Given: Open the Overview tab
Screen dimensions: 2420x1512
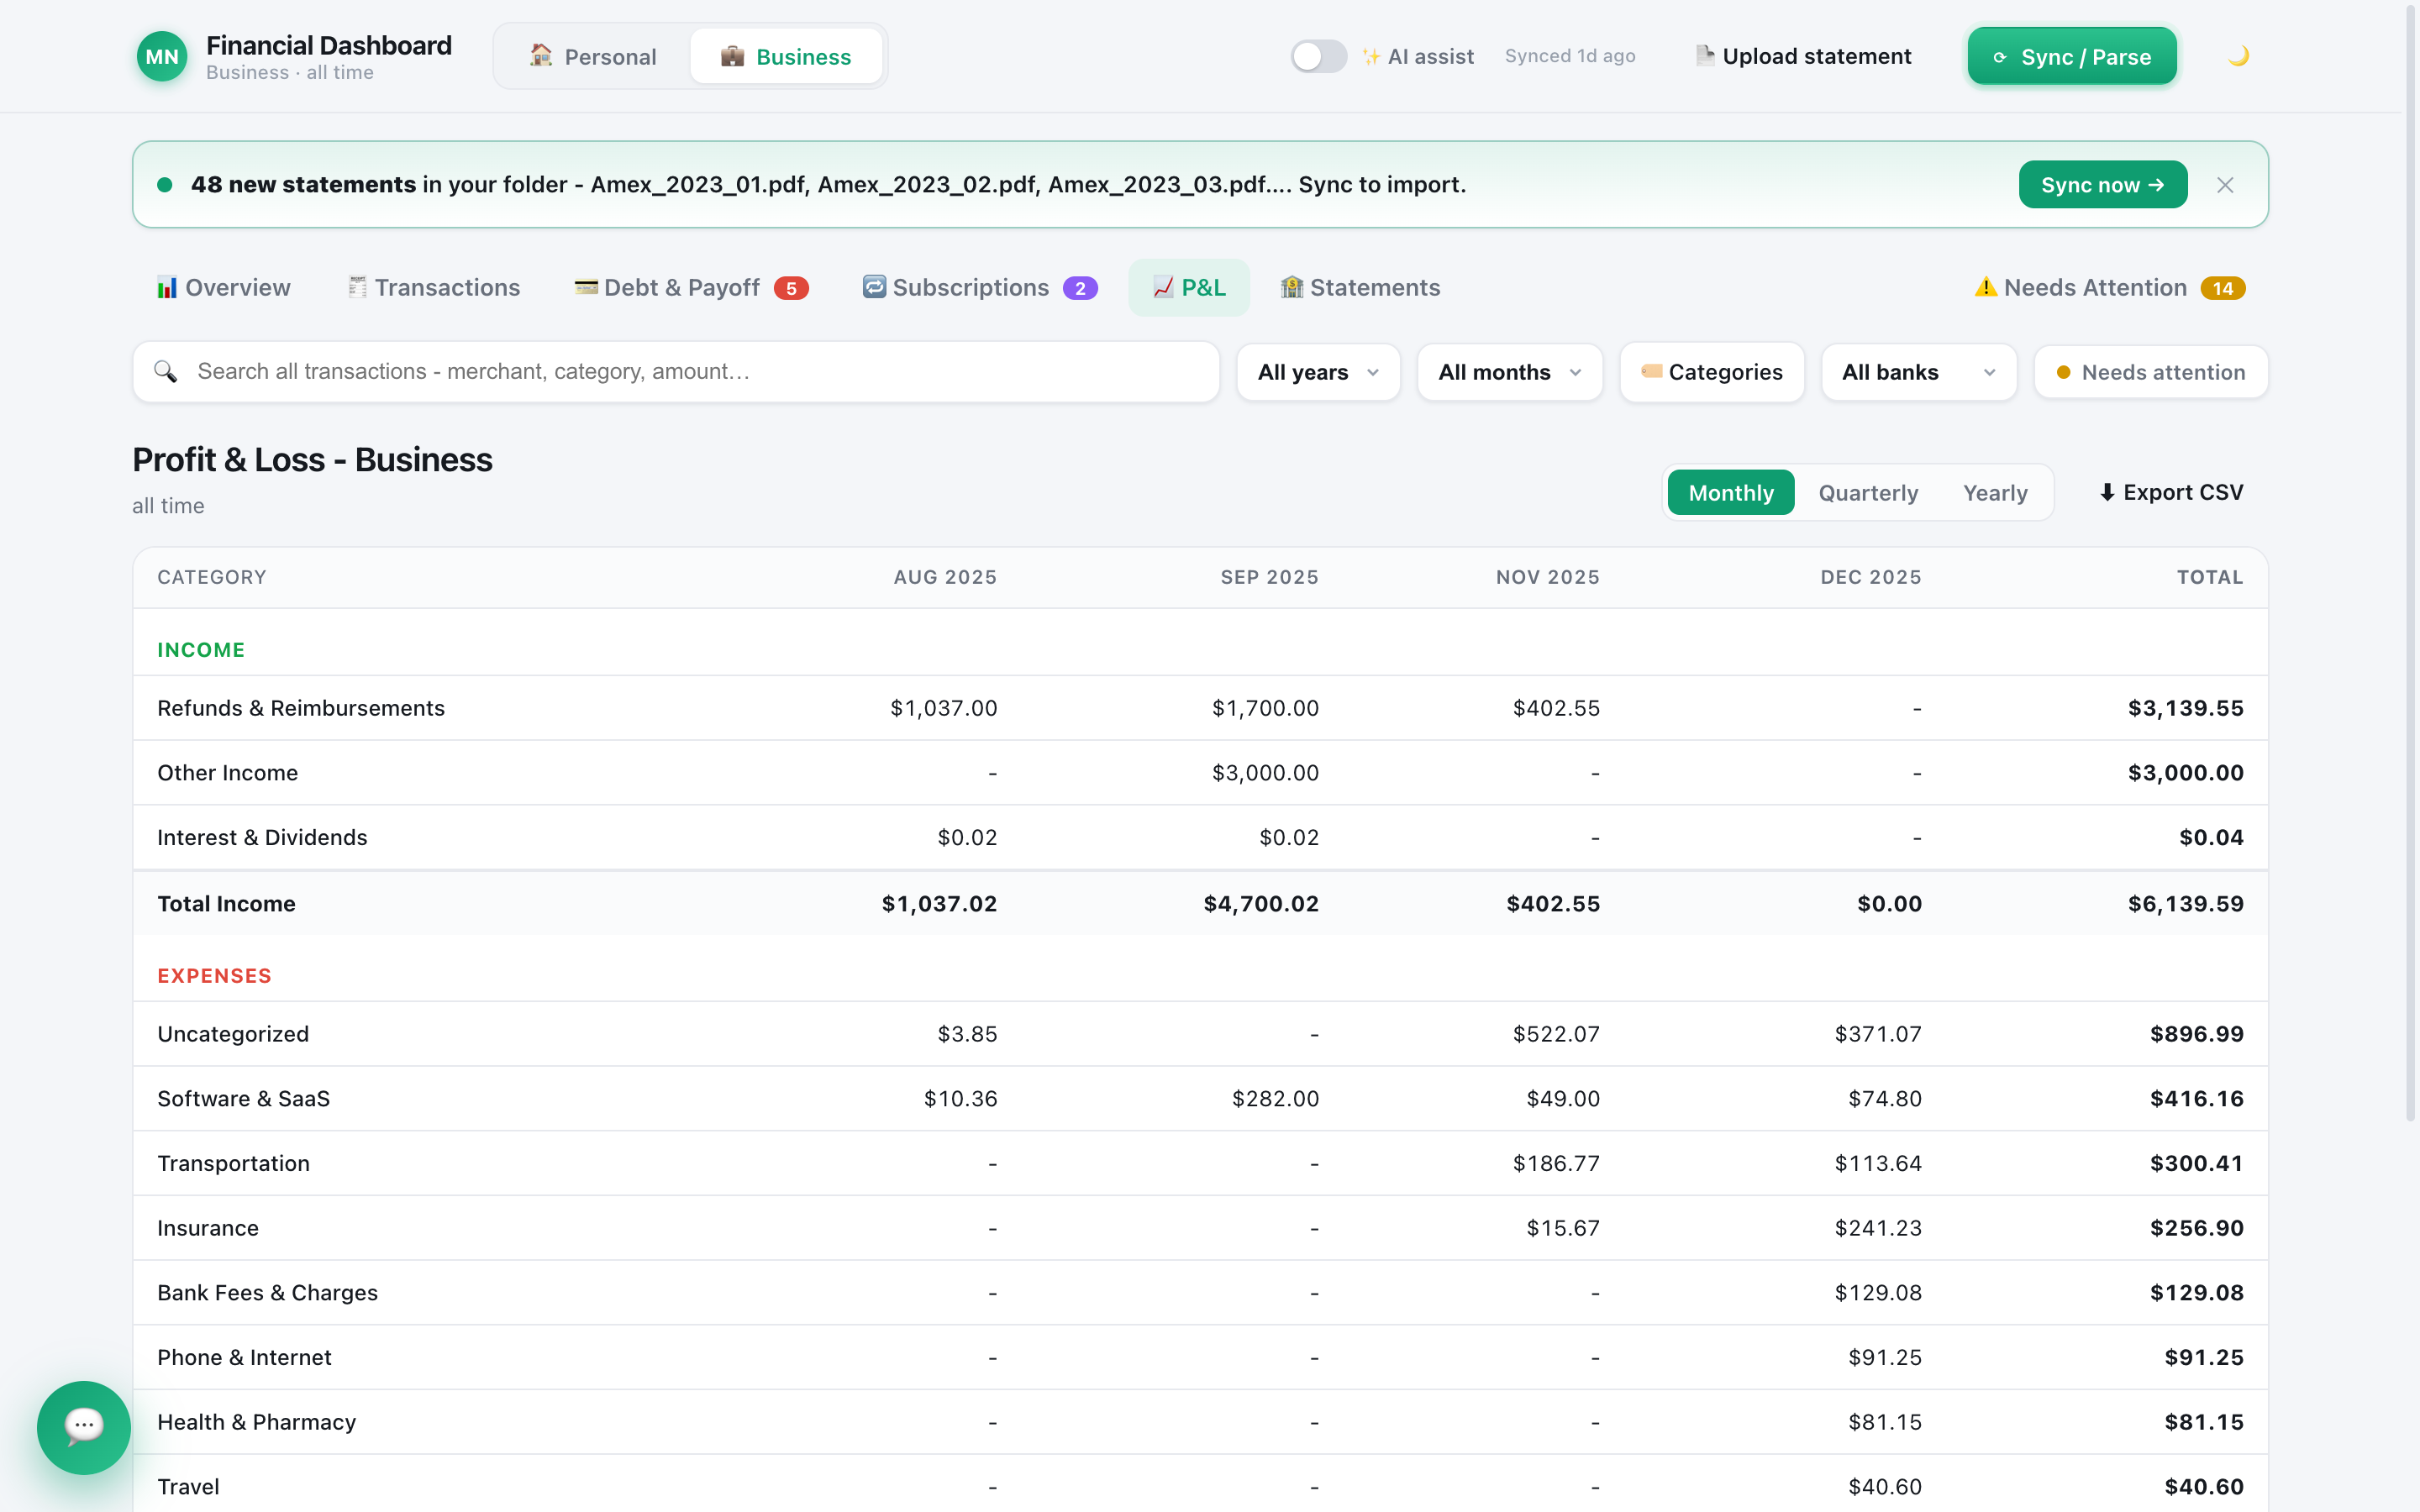Looking at the screenshot, I should click(x=224, y=288).
